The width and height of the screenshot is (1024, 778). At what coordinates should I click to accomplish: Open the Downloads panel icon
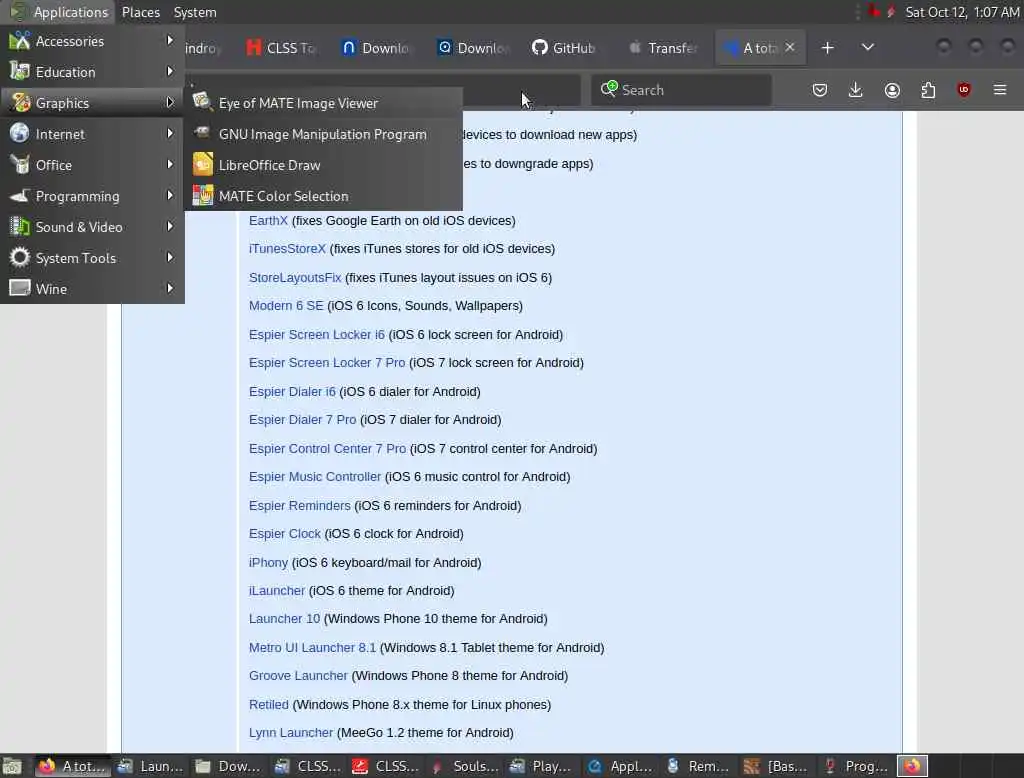click(x=856, y=89)
